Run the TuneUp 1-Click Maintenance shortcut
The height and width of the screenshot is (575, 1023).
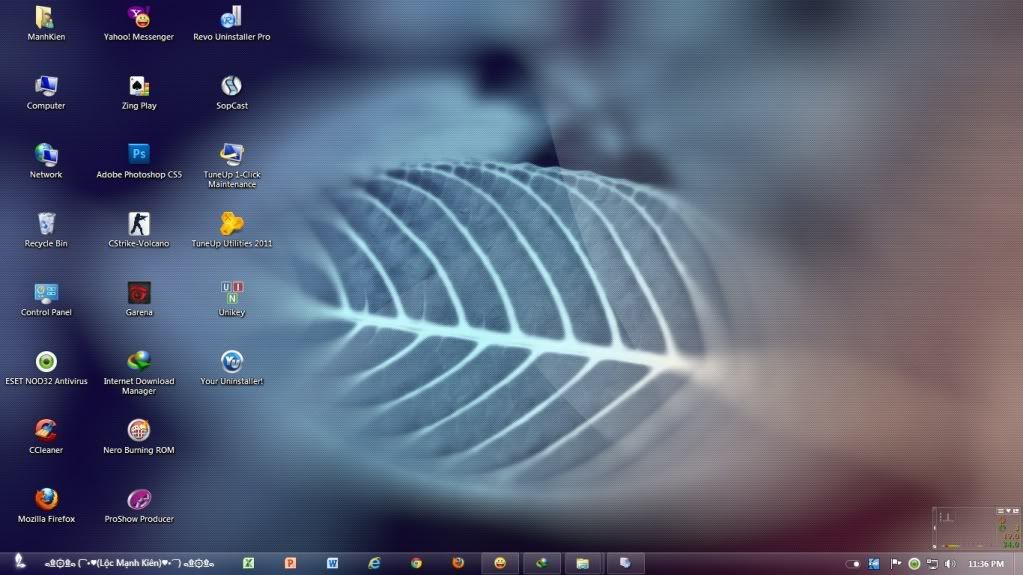click(x=232, y=166)
